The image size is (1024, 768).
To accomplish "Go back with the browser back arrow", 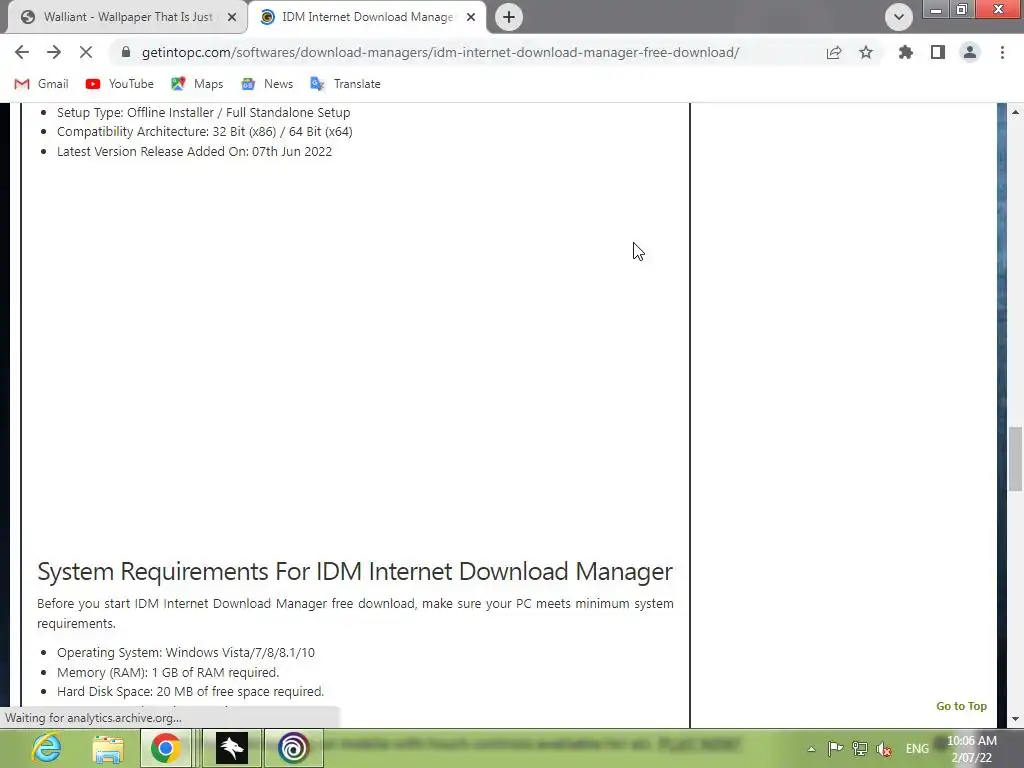I will pos(22,52).
